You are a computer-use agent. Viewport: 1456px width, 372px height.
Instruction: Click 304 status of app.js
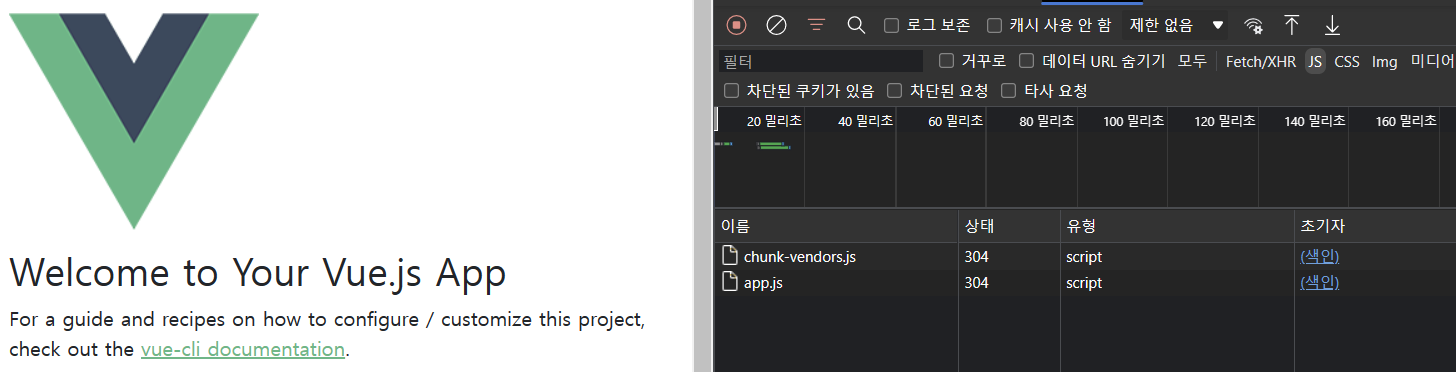click(976, 282)
